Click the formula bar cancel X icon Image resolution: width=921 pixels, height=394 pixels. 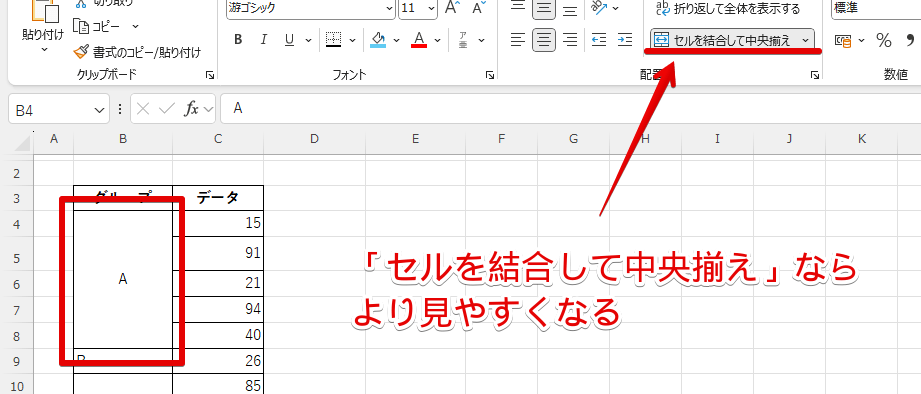(143, 109)
